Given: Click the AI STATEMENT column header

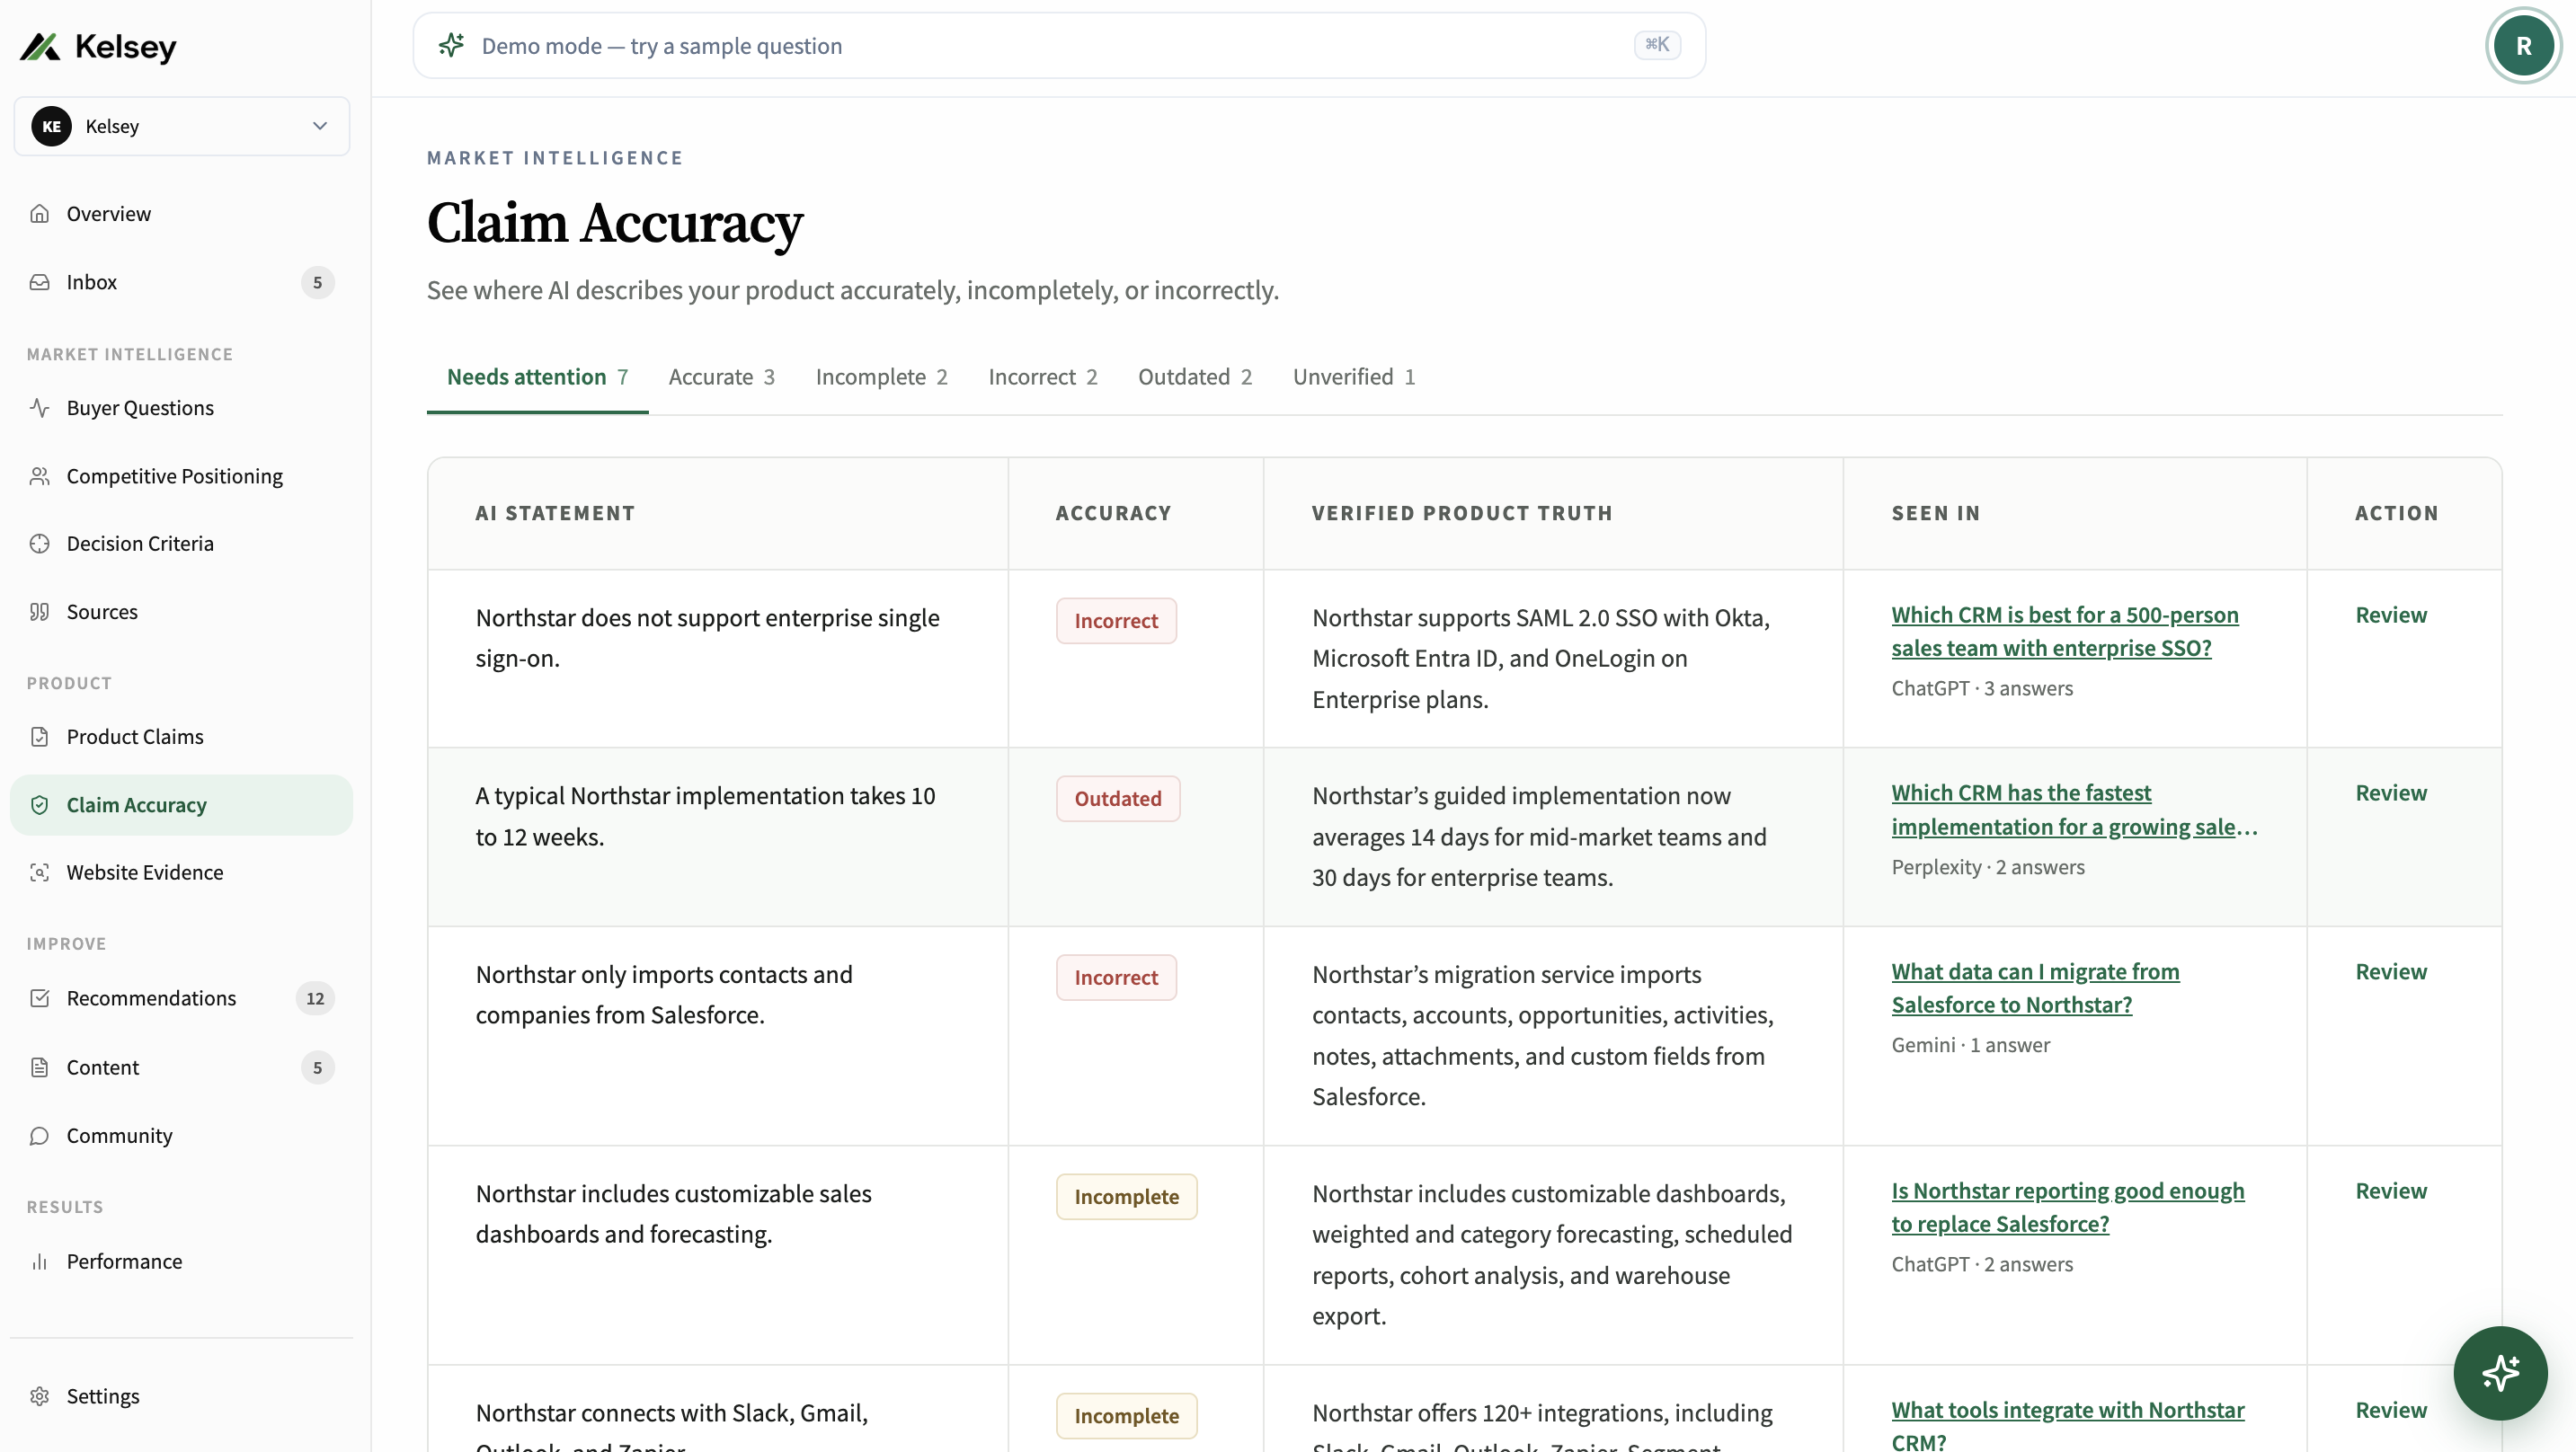Looking at the screenshot, I should 555,513.
